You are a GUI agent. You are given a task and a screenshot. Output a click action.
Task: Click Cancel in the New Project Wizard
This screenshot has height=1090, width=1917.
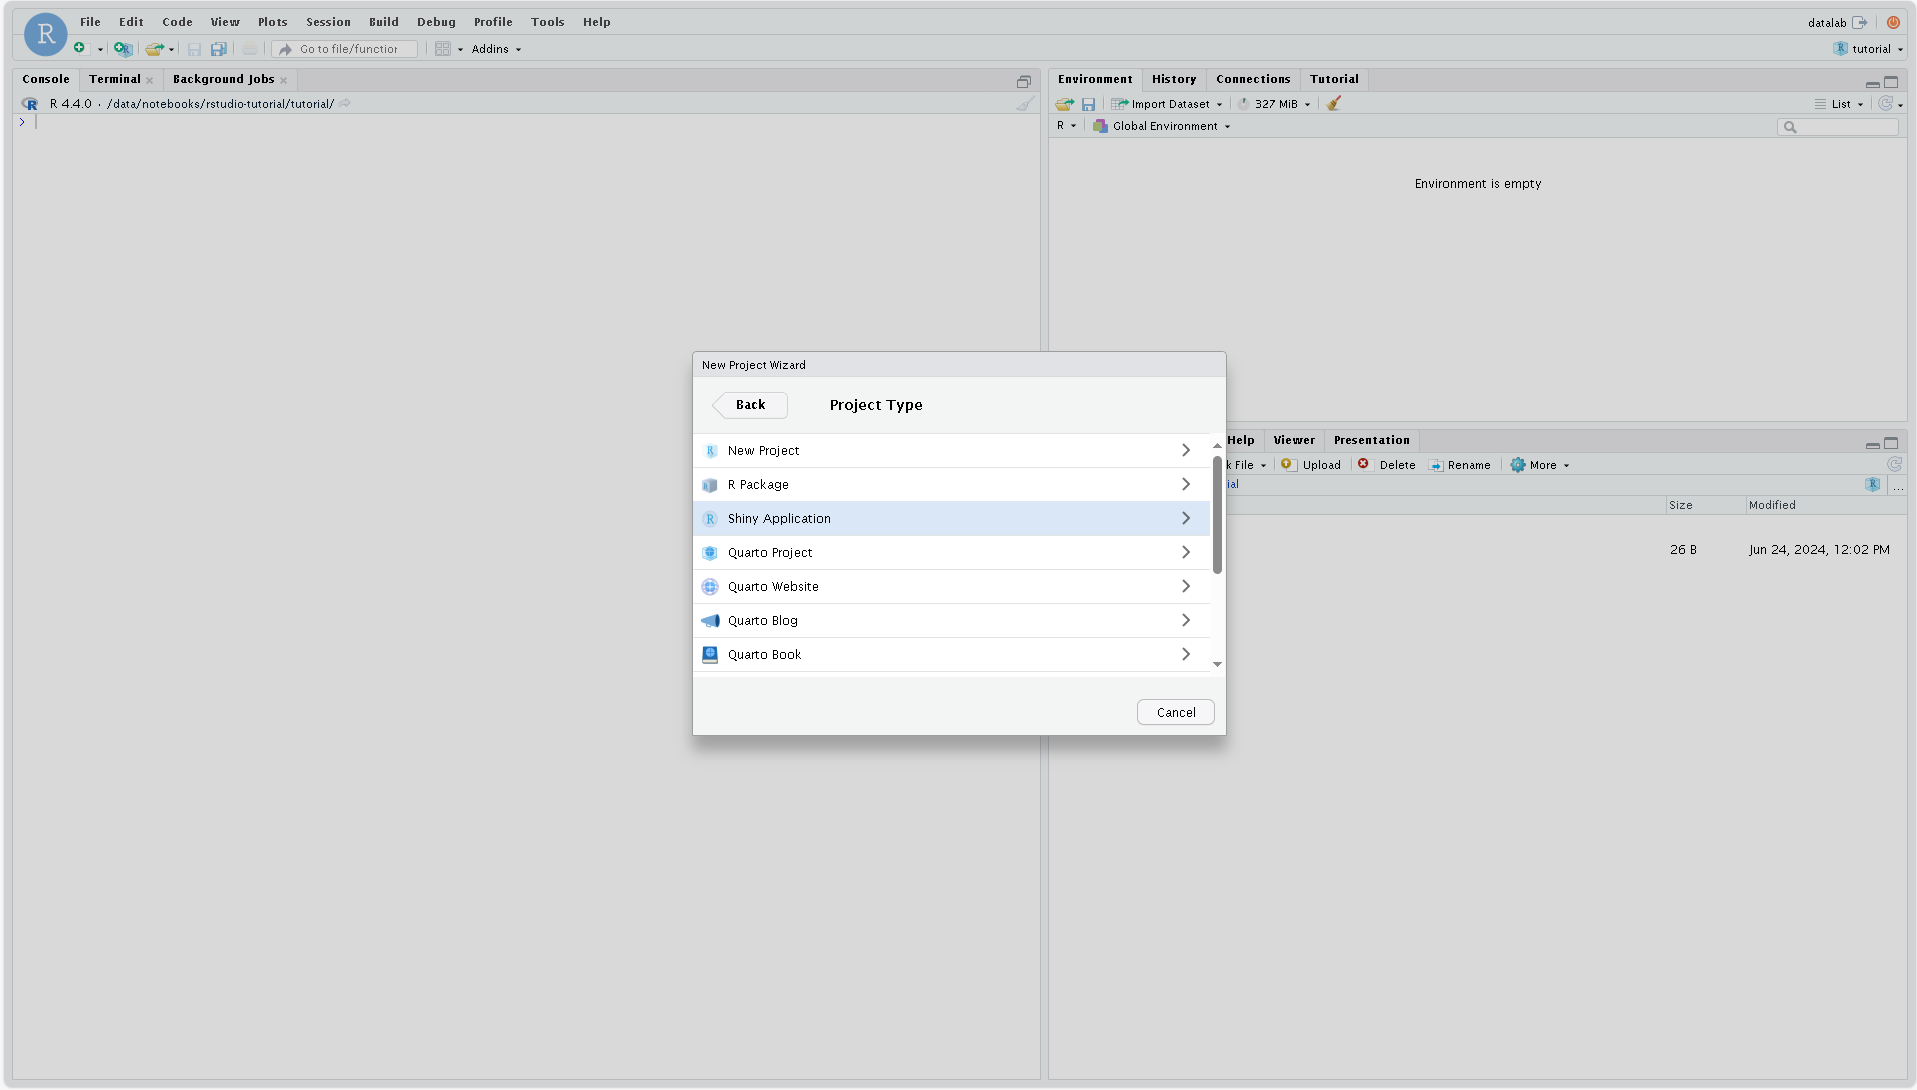pyautogui.click(x=1175, y=712)
